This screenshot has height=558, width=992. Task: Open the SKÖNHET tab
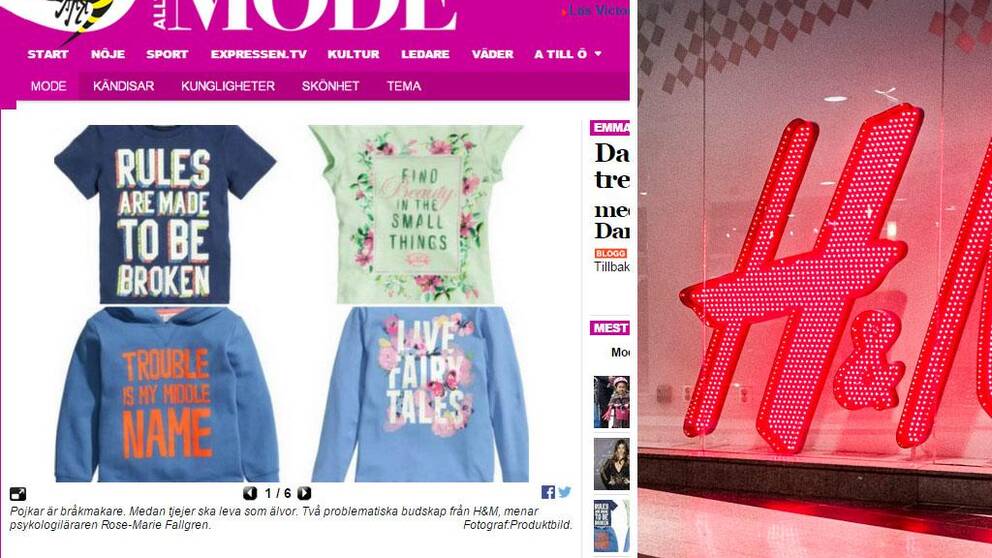[330, 86]
